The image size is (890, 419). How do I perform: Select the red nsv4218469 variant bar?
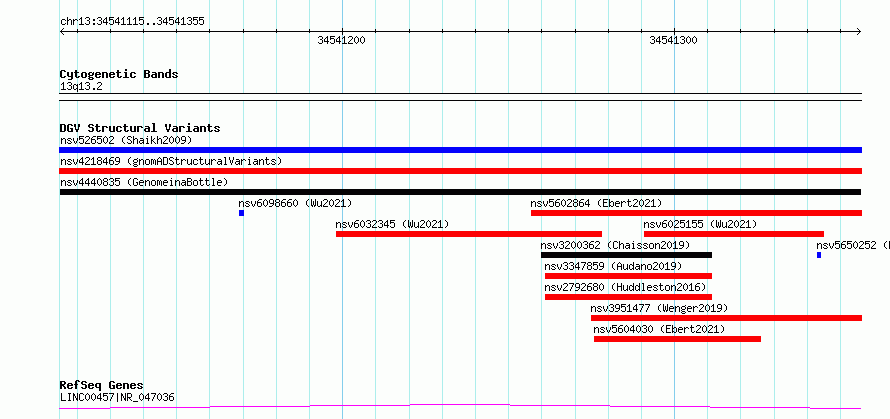(460, 171)
